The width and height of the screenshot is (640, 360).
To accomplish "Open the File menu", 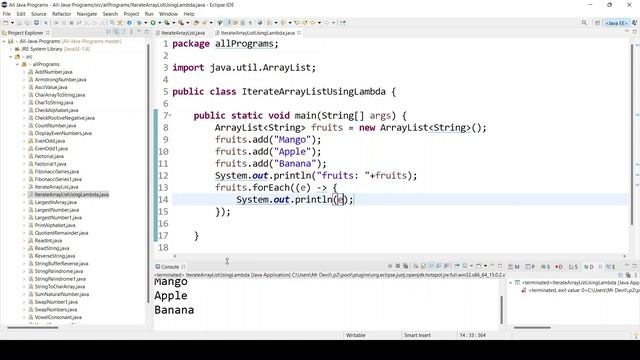I will point(7,14).
